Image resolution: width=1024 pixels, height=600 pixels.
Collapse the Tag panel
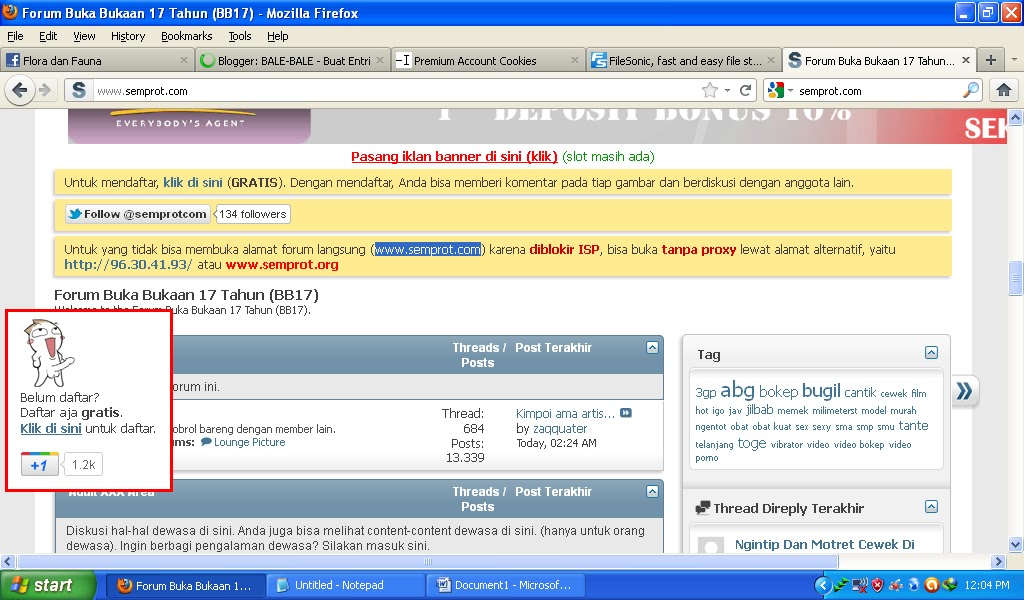tap(932, 352)
